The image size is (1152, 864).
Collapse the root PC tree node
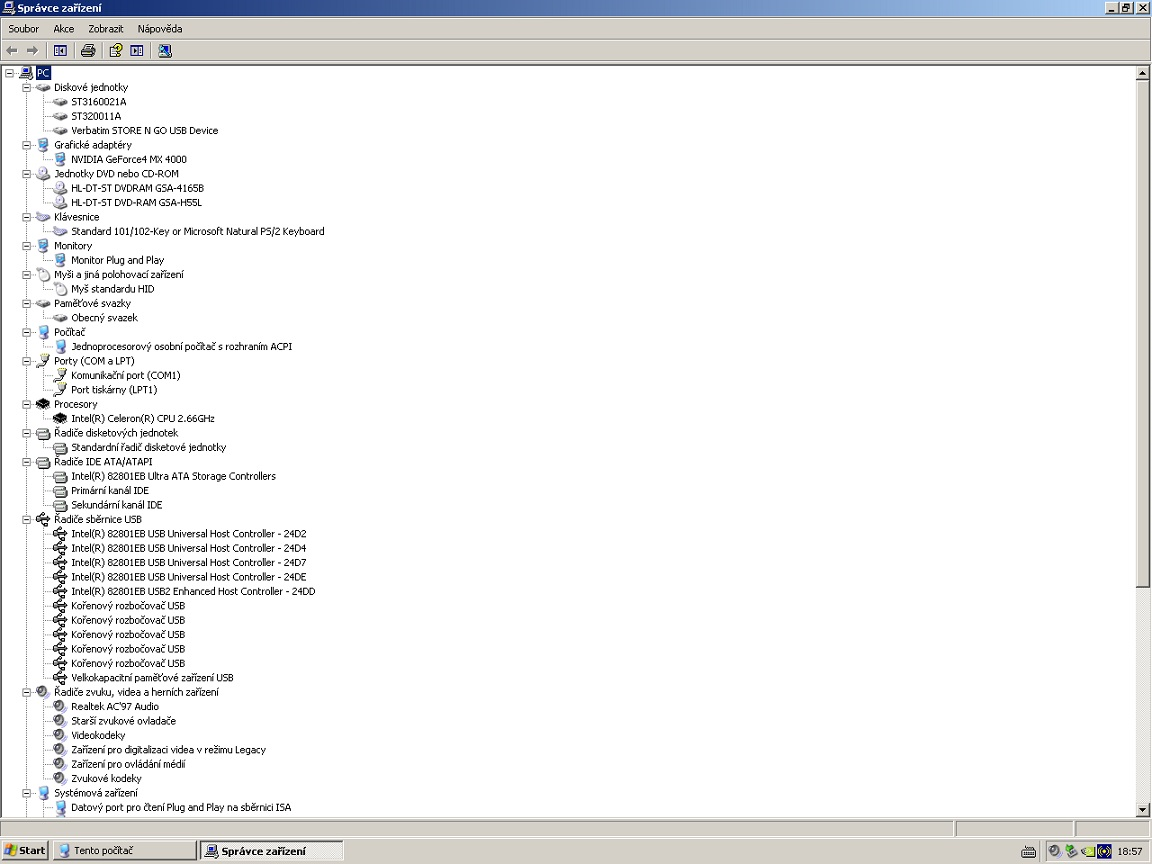tap(9, 73)
